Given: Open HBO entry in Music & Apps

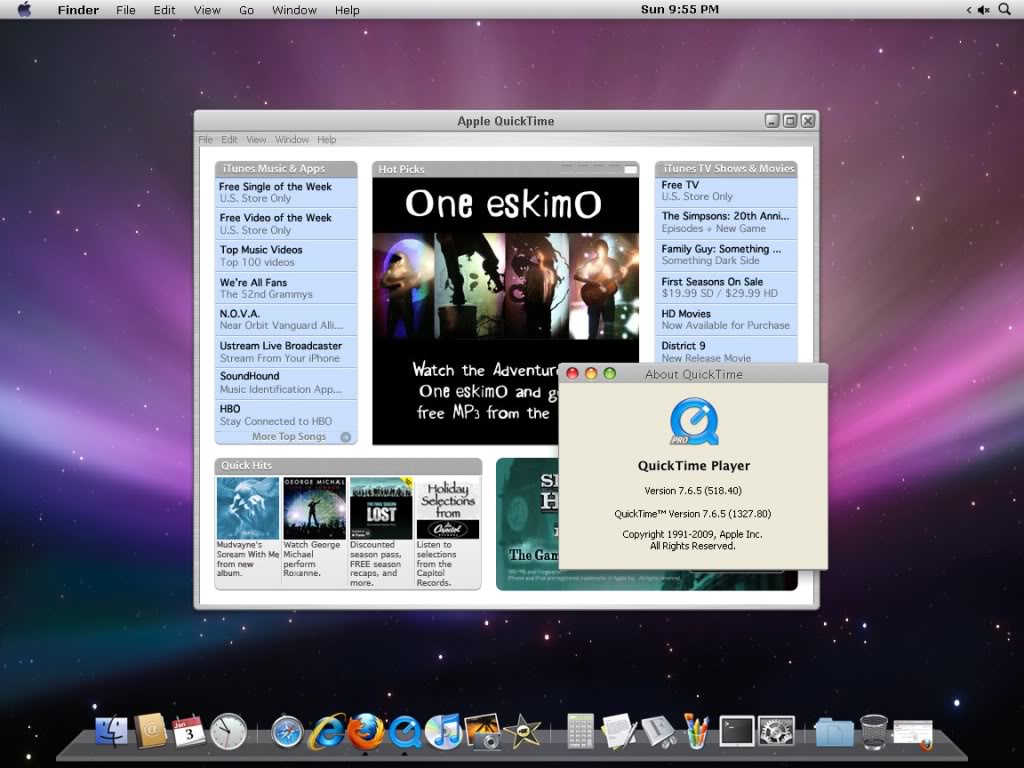Looking at the screenshot, I should (286, 415).
